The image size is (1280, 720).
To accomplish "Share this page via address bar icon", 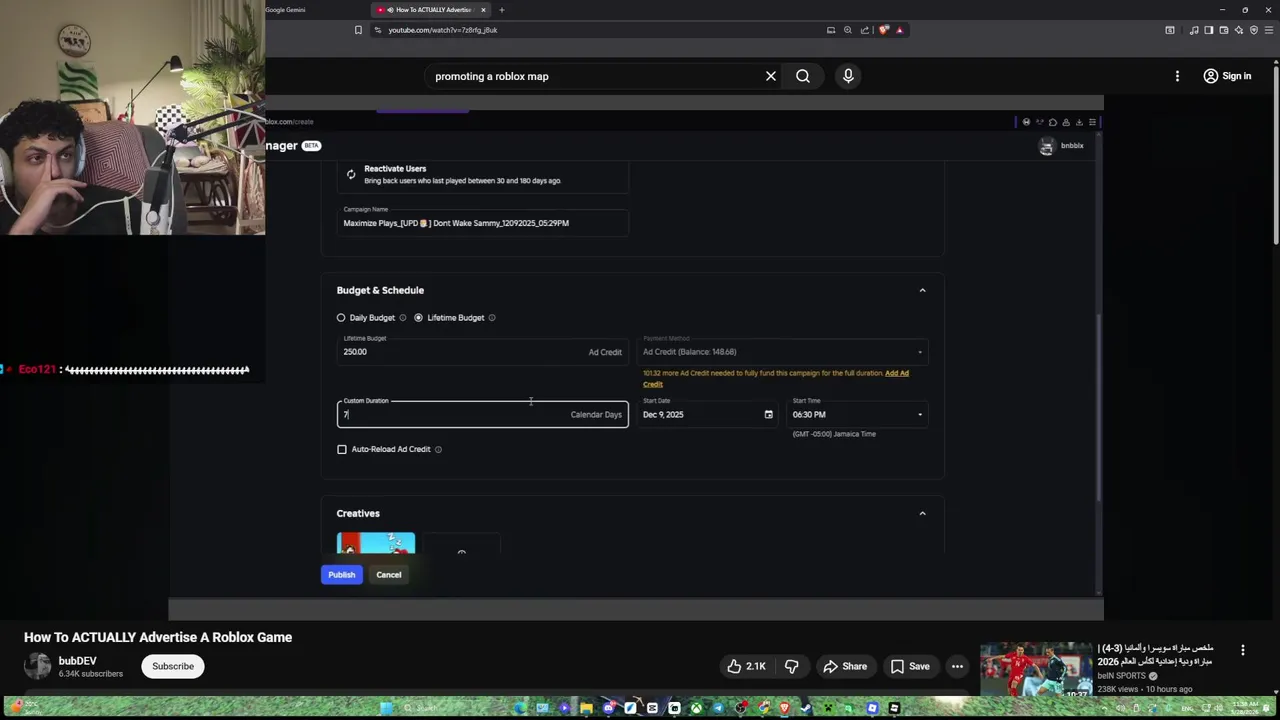I will [x=865, y=30].
